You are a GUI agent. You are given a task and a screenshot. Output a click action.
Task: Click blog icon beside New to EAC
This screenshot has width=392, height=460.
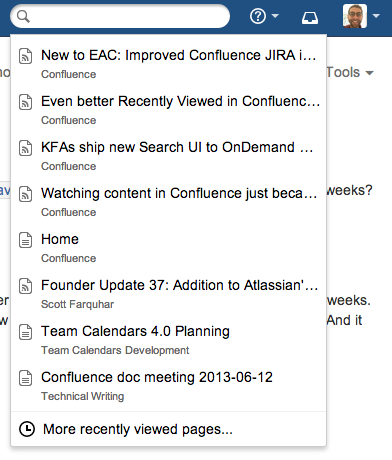[26, 56]
